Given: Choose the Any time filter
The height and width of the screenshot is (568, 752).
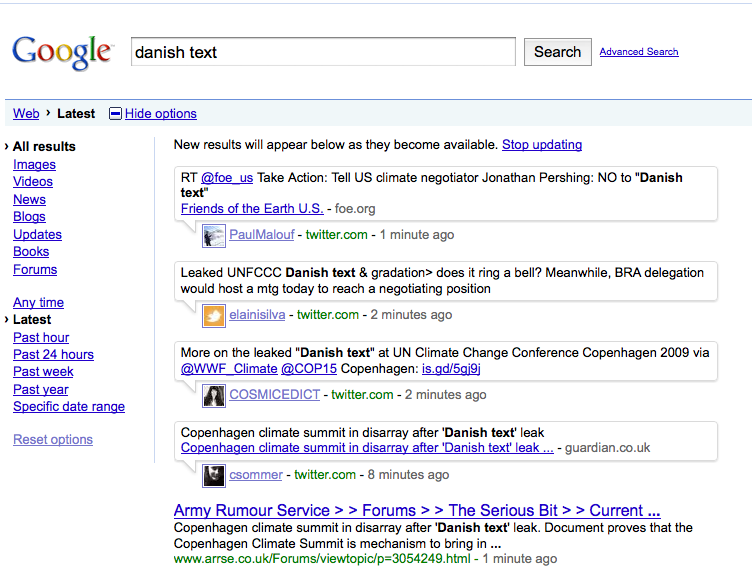Looking at the screenshot, I should click(38, 303).
